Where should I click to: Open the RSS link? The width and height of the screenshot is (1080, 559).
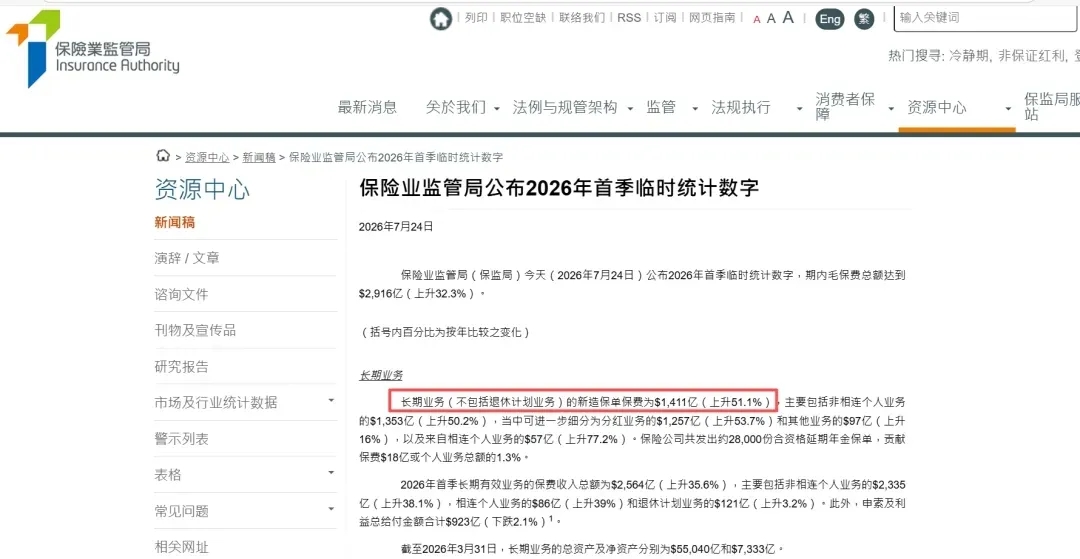point(629,18)
